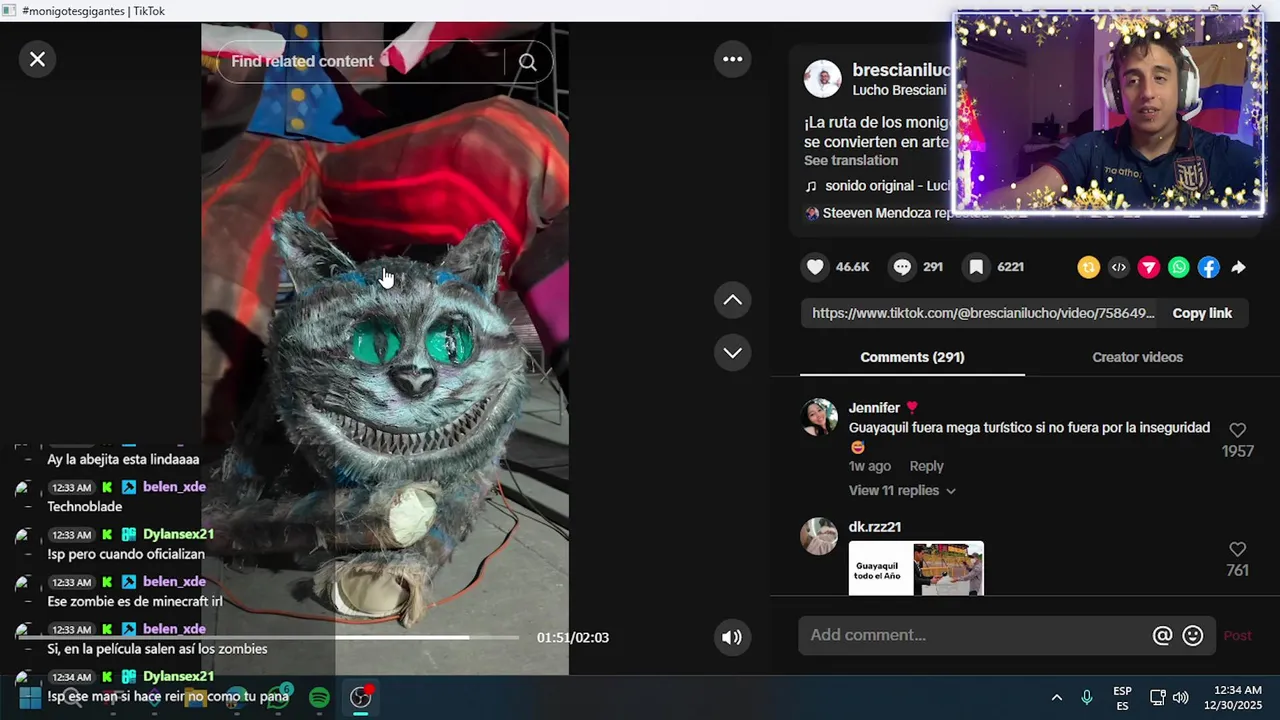1280x720 pixels.
Task: Open the system volume tray icon
Action: [x=1181, y=697]
